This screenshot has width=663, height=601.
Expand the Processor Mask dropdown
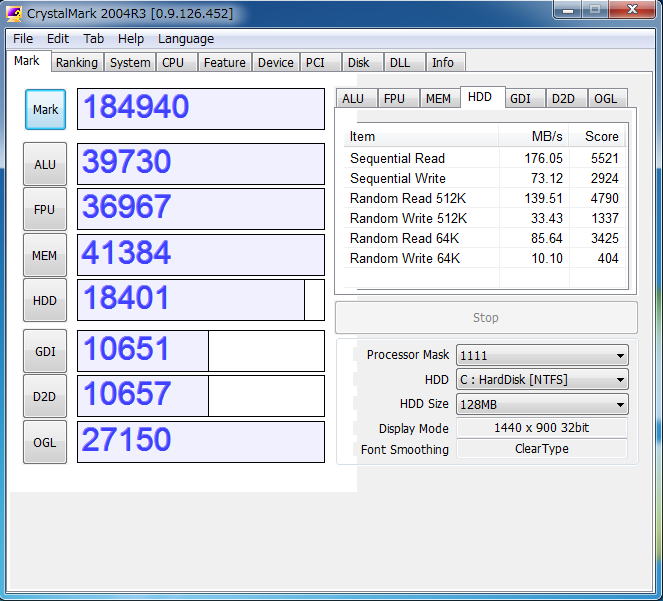[x=542, y=355]
